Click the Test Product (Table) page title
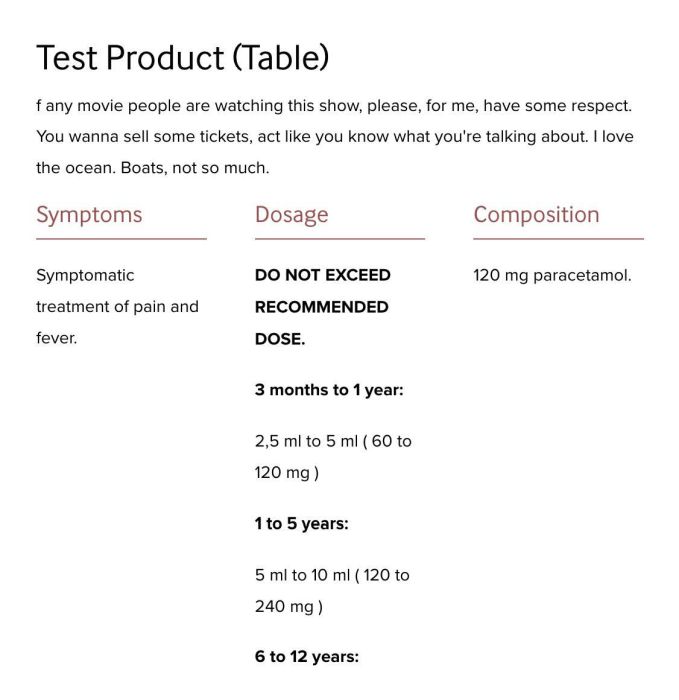679x700 pixels. coord(183,58)
